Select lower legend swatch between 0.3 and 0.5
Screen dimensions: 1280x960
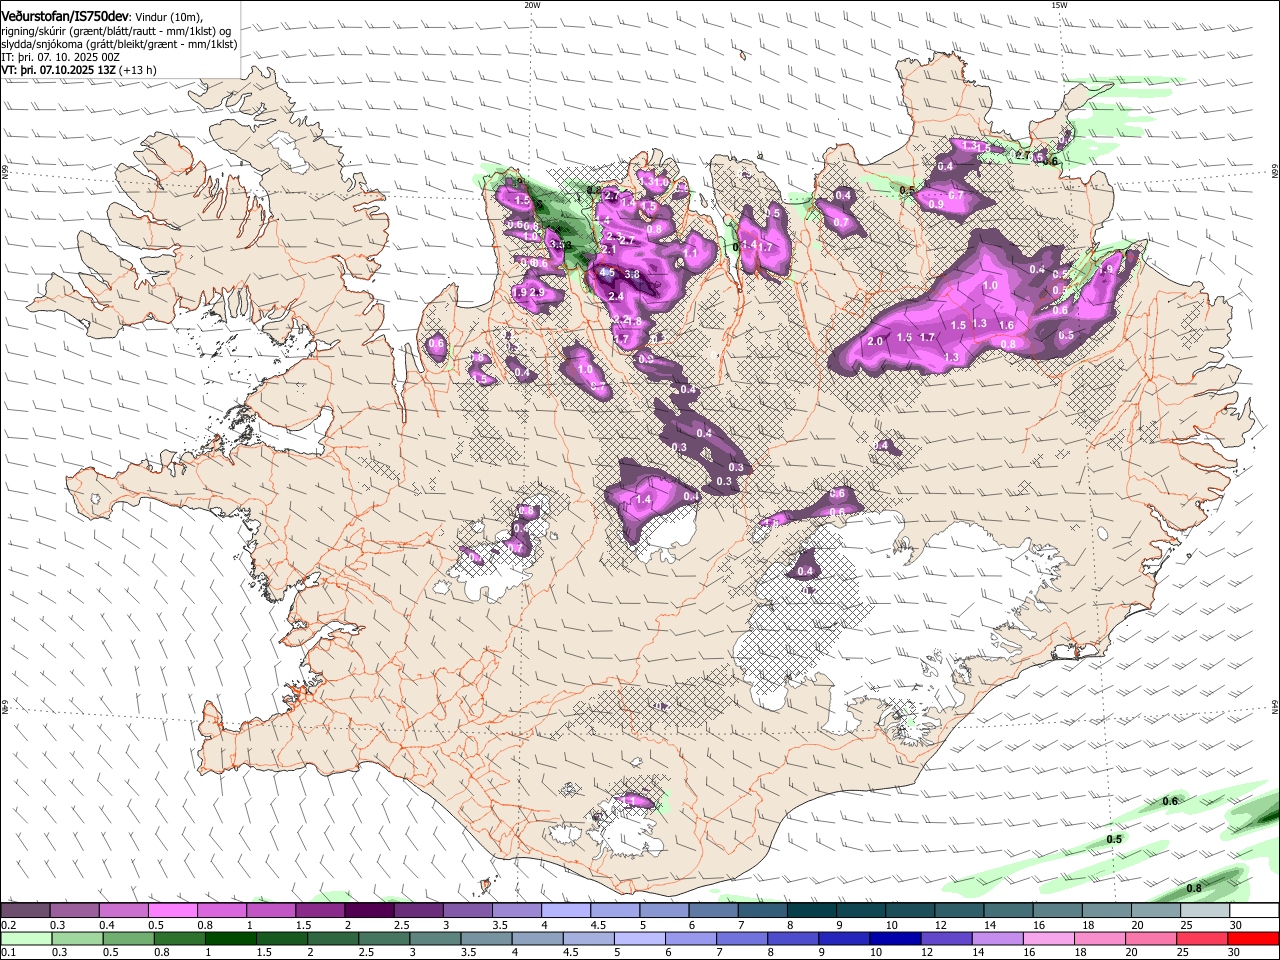[77, 938]
